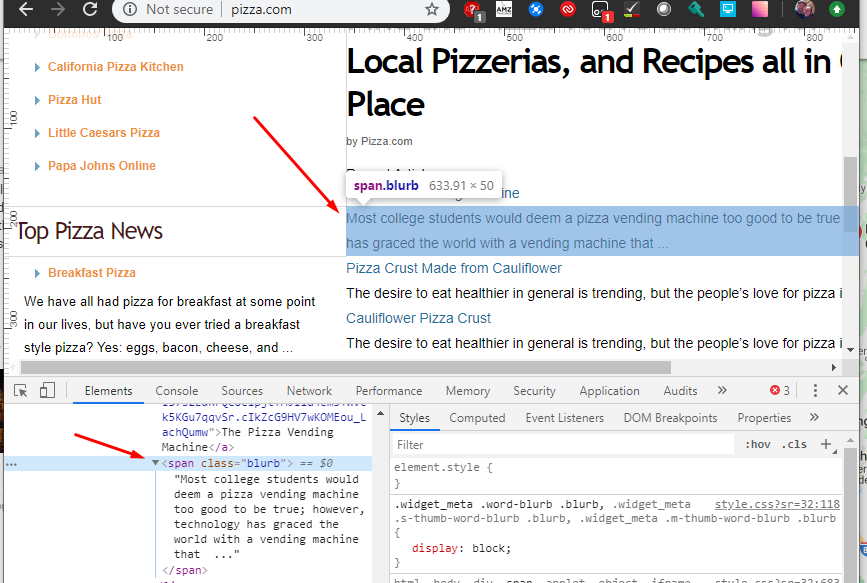Click the display: block property value
This screenshot has height=583, width=867.
[492, 548]
